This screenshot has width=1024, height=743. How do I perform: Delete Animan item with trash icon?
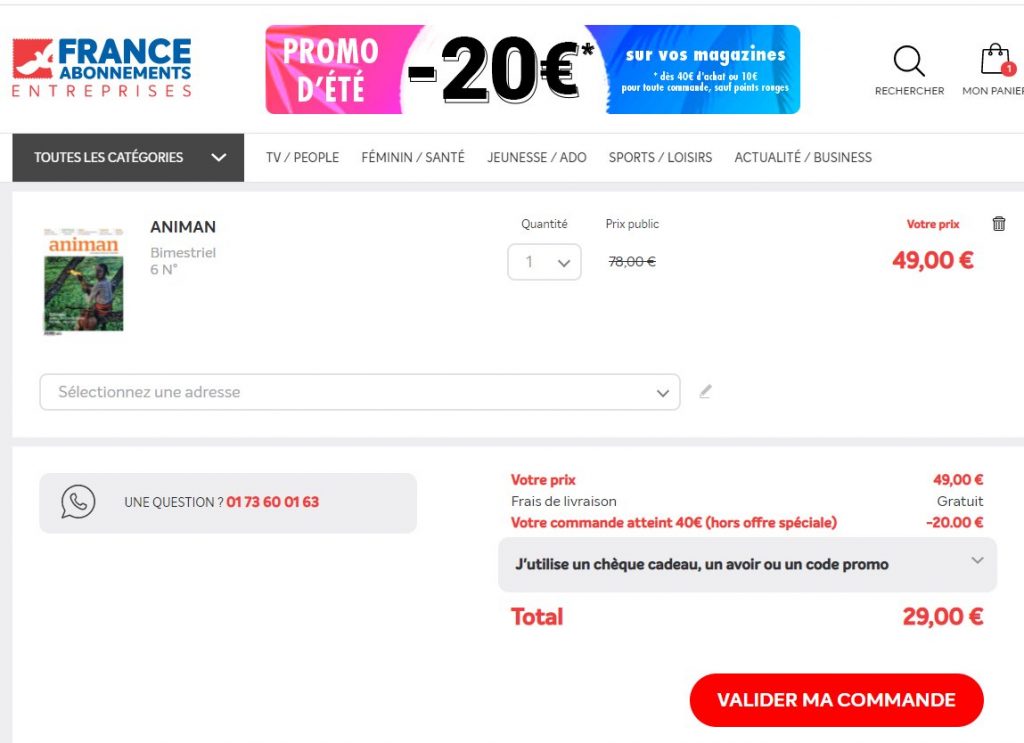tap(998, 224)
